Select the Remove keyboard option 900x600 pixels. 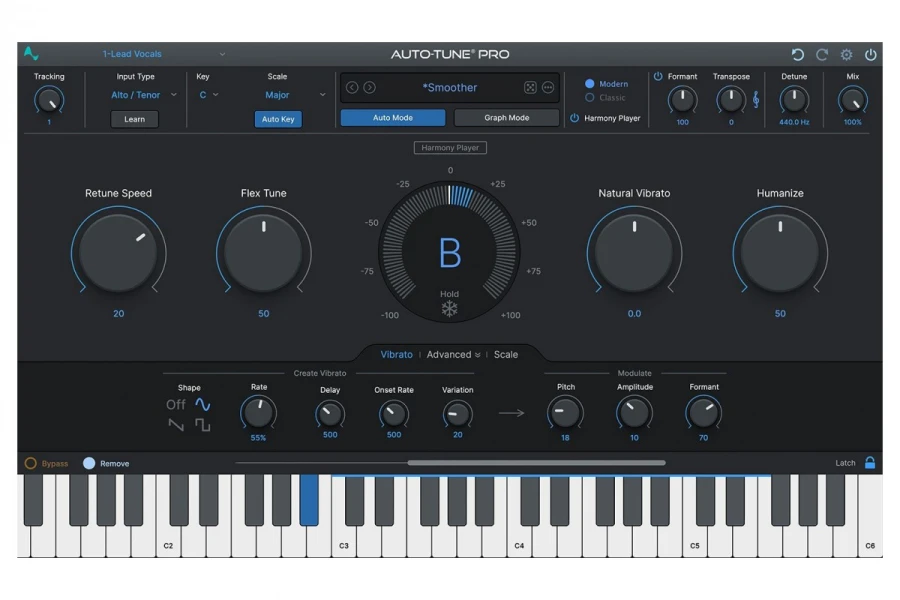point(89,463)
